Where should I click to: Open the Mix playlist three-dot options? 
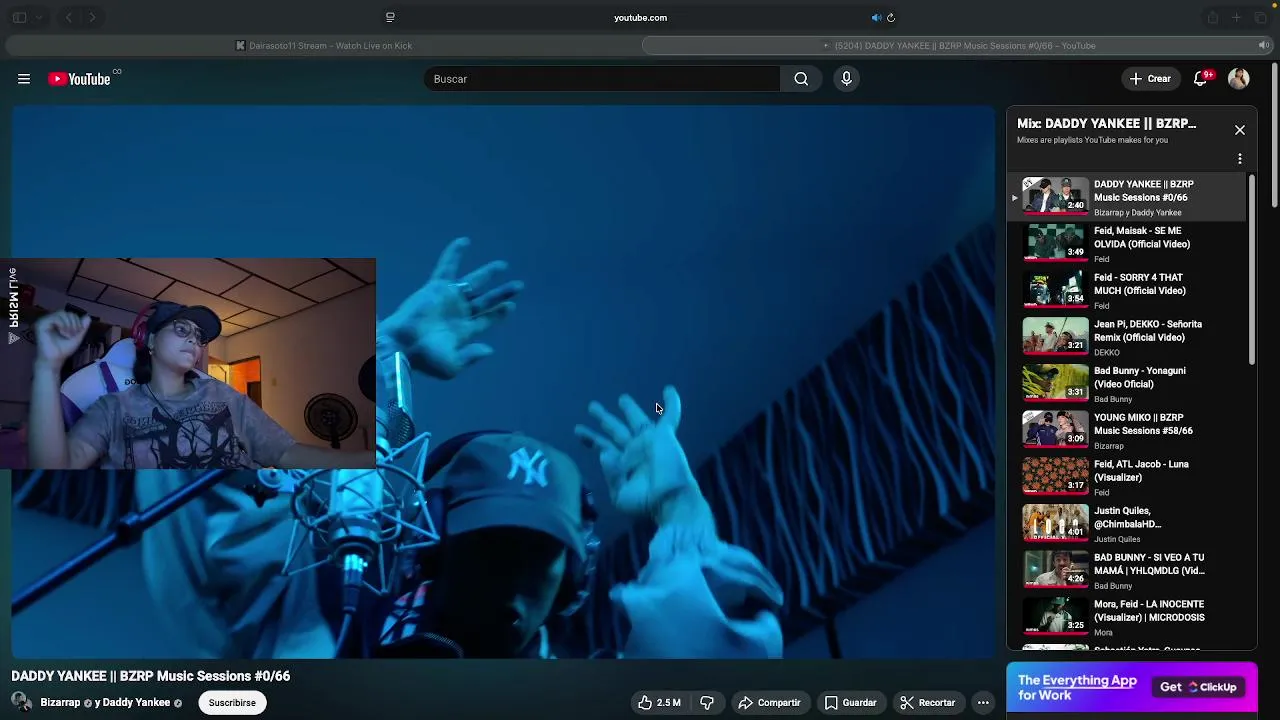pyautogui.click(x=1240, y=159)
